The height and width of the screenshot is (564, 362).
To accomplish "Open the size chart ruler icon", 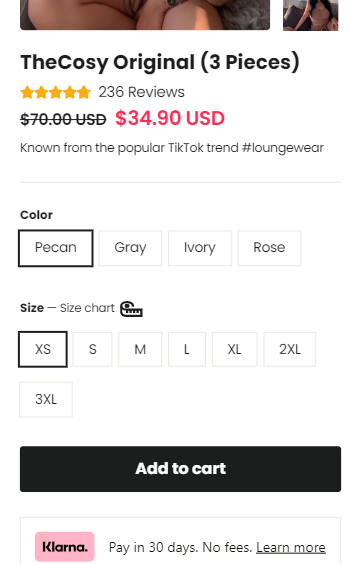I will coord(131,309).
